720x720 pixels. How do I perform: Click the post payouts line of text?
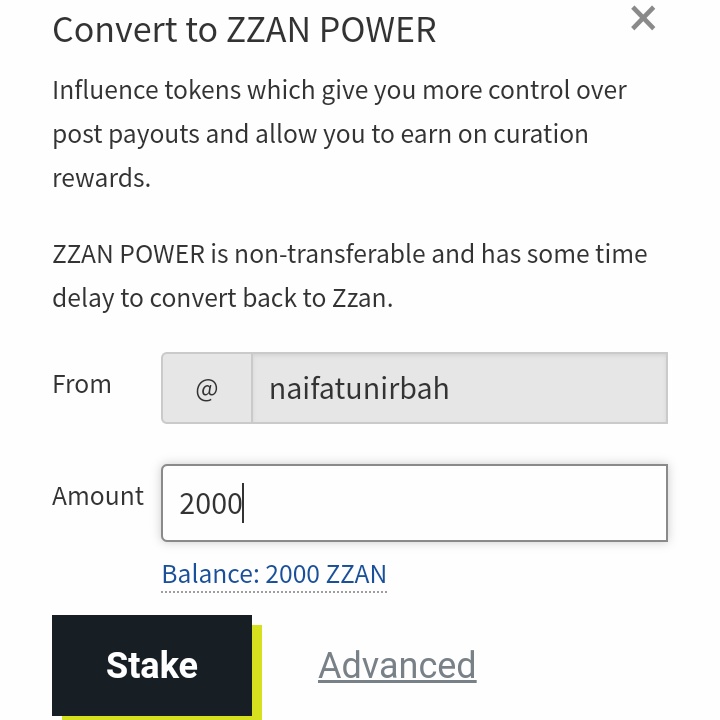tap(320, 135)
